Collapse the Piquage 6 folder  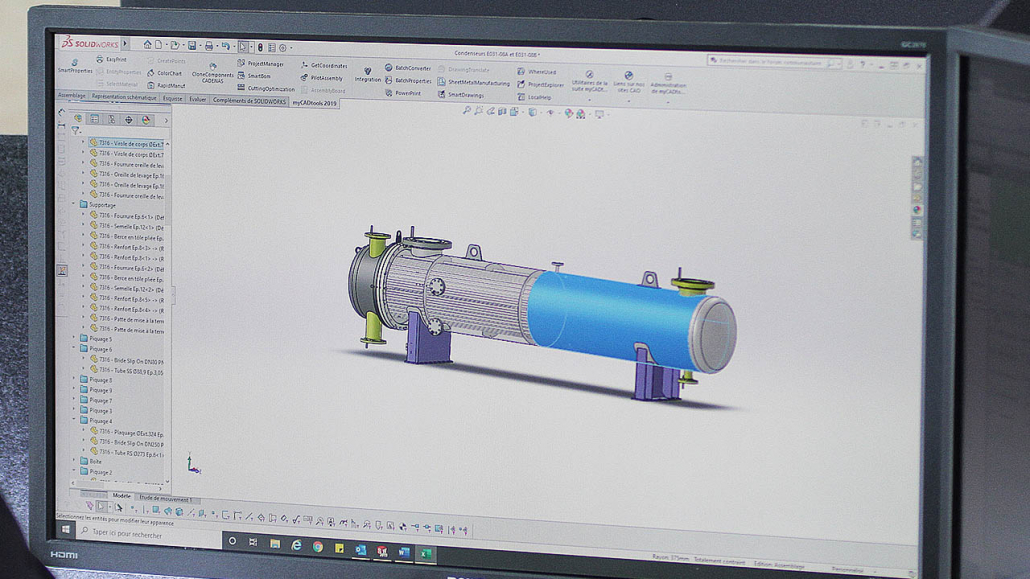pyautogui.click(x=74, y=348)
